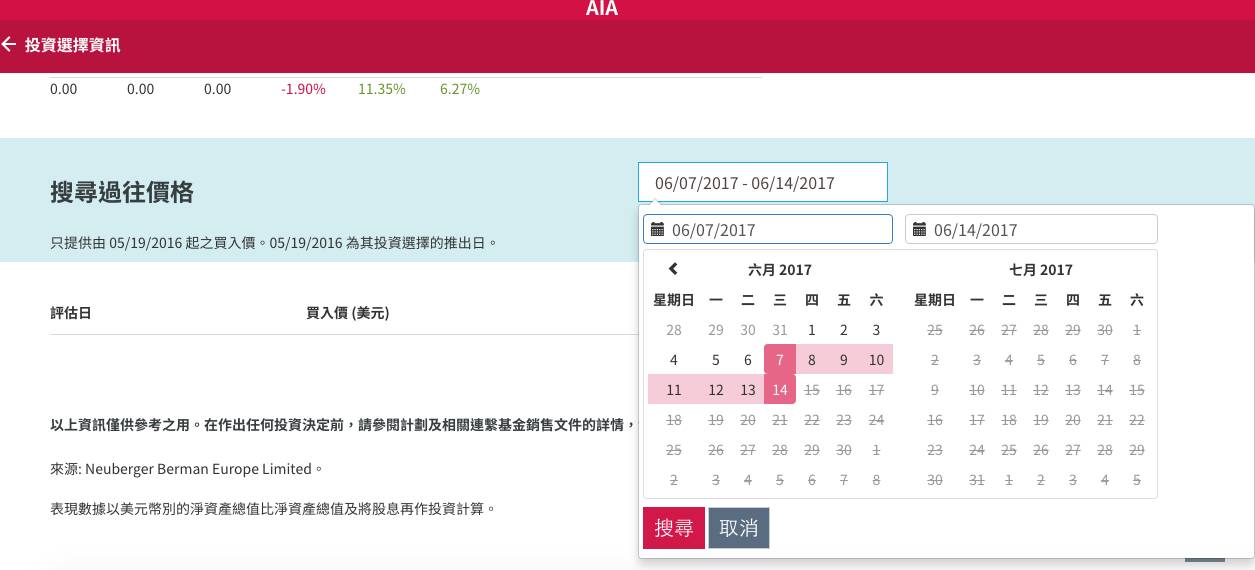Click calendar icon in end date 06/14/2017 field
This screenshot has height=570, width=1255.
click(919, 230)
